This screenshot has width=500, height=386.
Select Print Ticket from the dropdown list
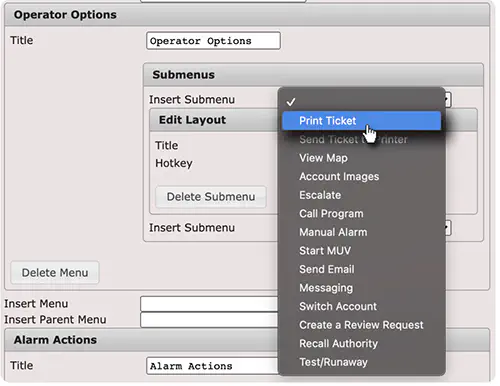[x=361, y=121]
